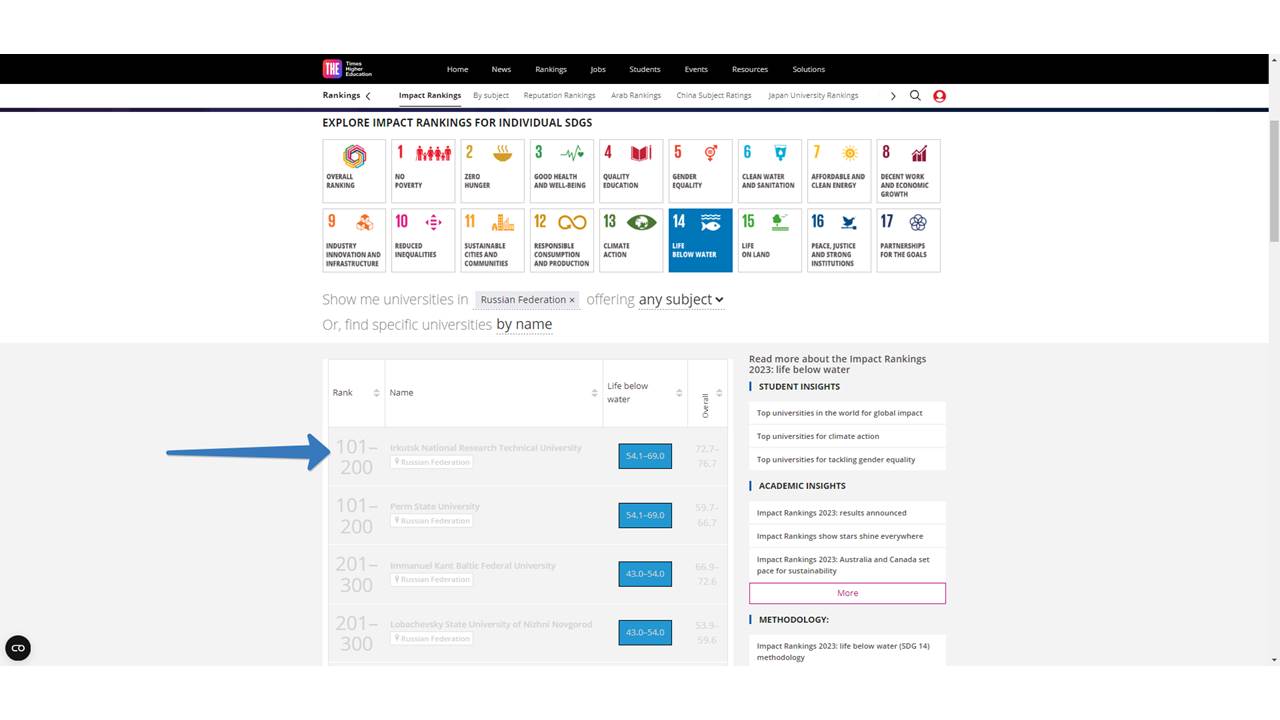
Task: Select SDG 5 Gender Equality tile
Action: click(x=700, y=171)
